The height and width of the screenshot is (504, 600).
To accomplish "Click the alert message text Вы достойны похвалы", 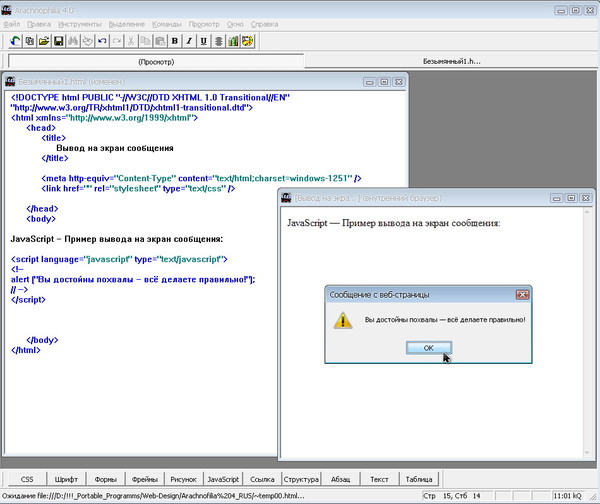I will click(445, 320).
